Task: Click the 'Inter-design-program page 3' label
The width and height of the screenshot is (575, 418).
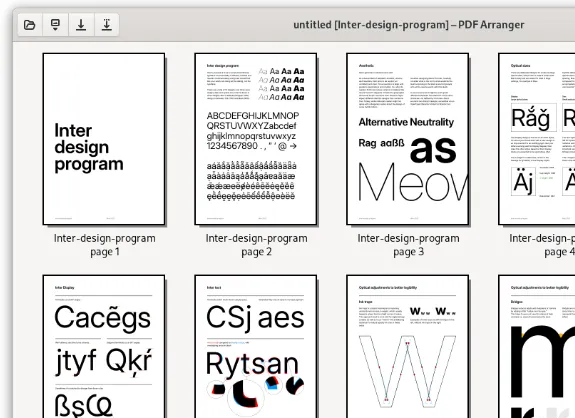Action: [x=408, y=245]
